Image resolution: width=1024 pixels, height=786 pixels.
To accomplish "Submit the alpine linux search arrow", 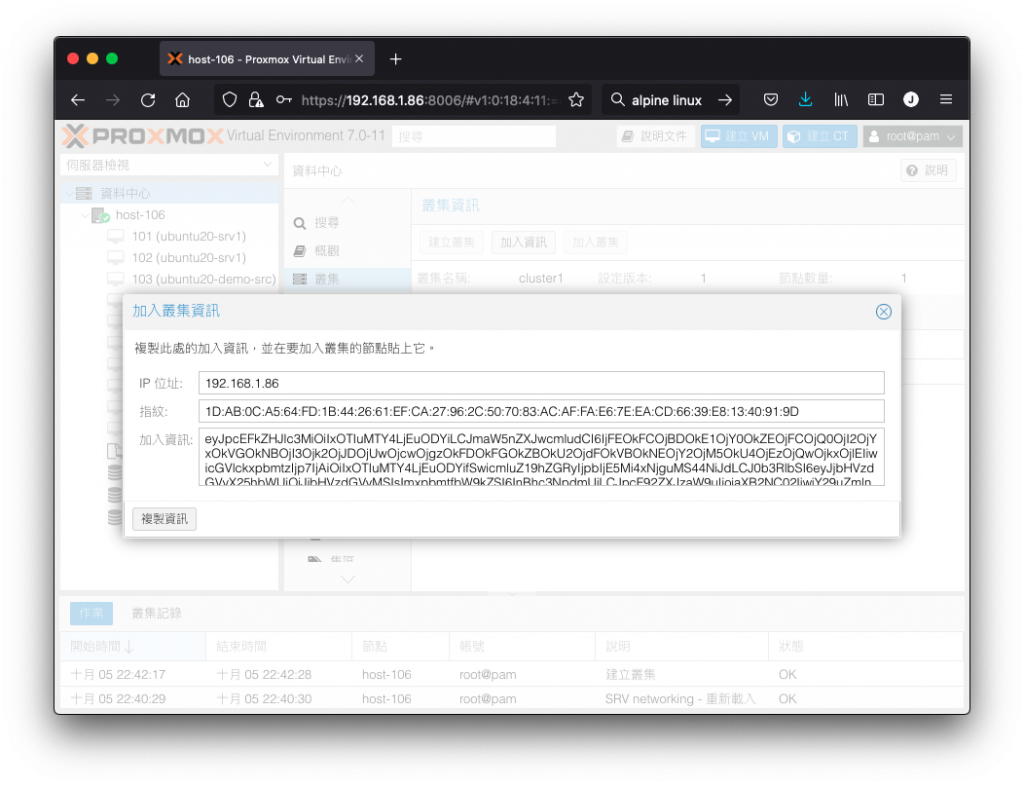I will pyautogui.click(x=725, y=100).
